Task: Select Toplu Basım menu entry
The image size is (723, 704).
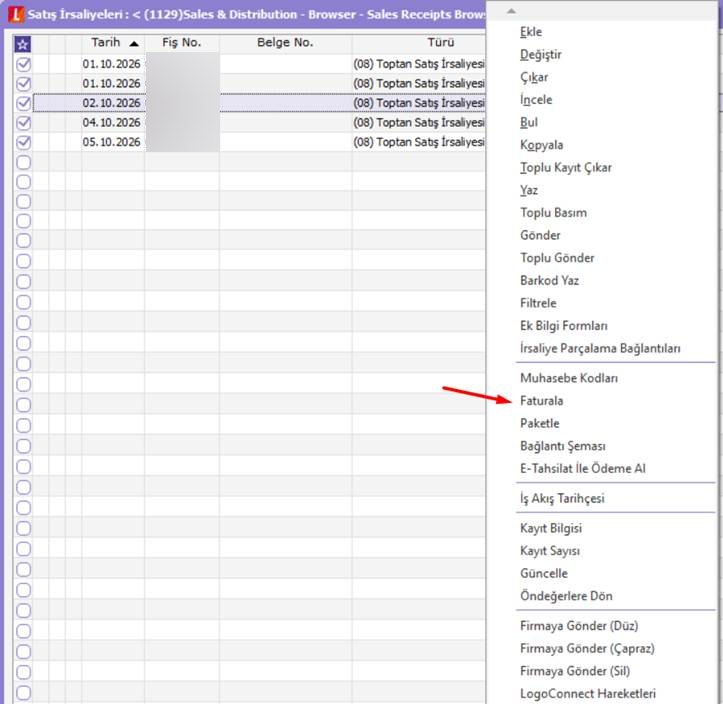Action: pyautogui.click(x=553, y=213)
